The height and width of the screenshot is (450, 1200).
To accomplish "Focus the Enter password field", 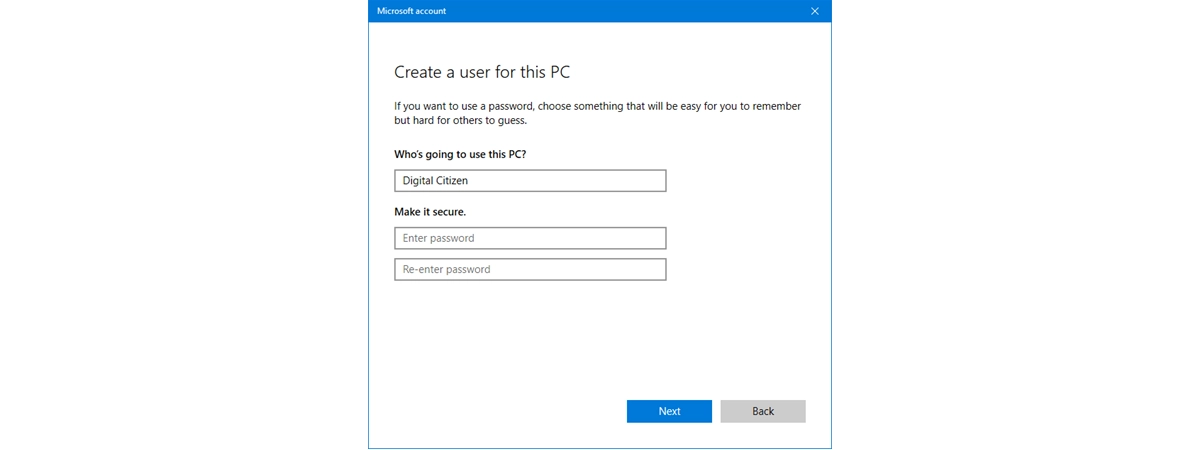I will pyautogui.click(x=530, y=238).
